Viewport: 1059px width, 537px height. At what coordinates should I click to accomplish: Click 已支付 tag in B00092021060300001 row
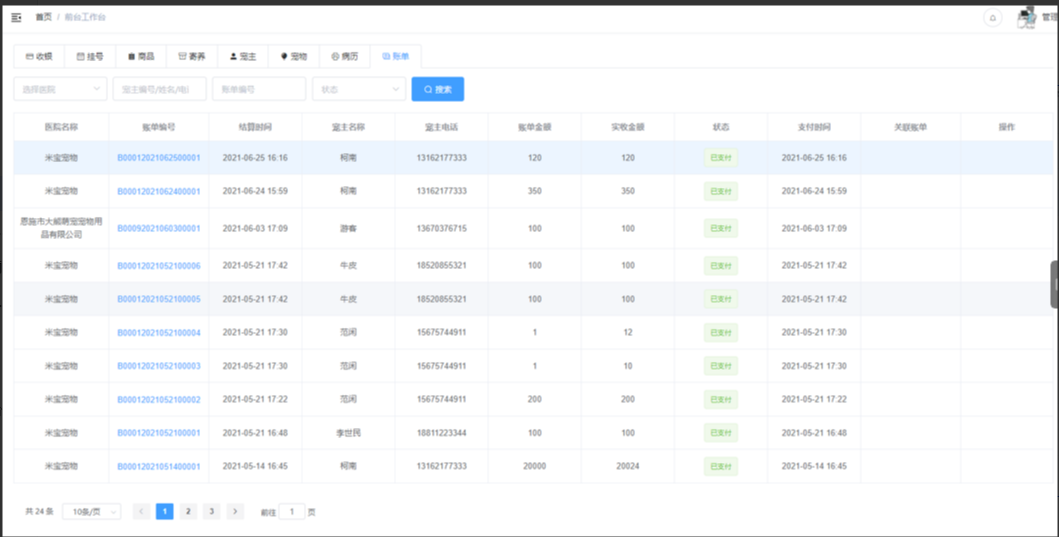click(721, 229)
